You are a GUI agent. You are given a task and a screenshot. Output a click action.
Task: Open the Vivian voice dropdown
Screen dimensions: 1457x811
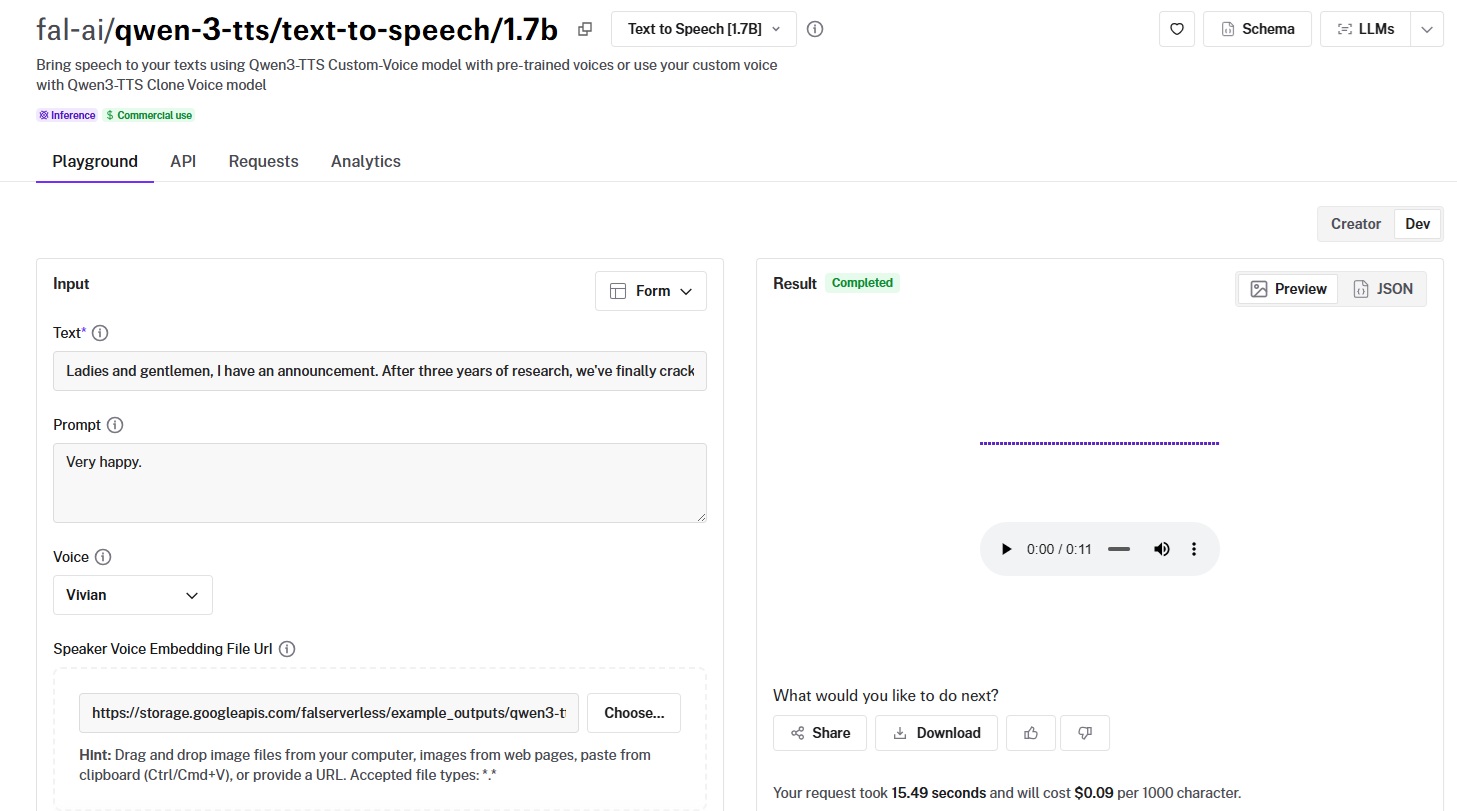(132, 595)
